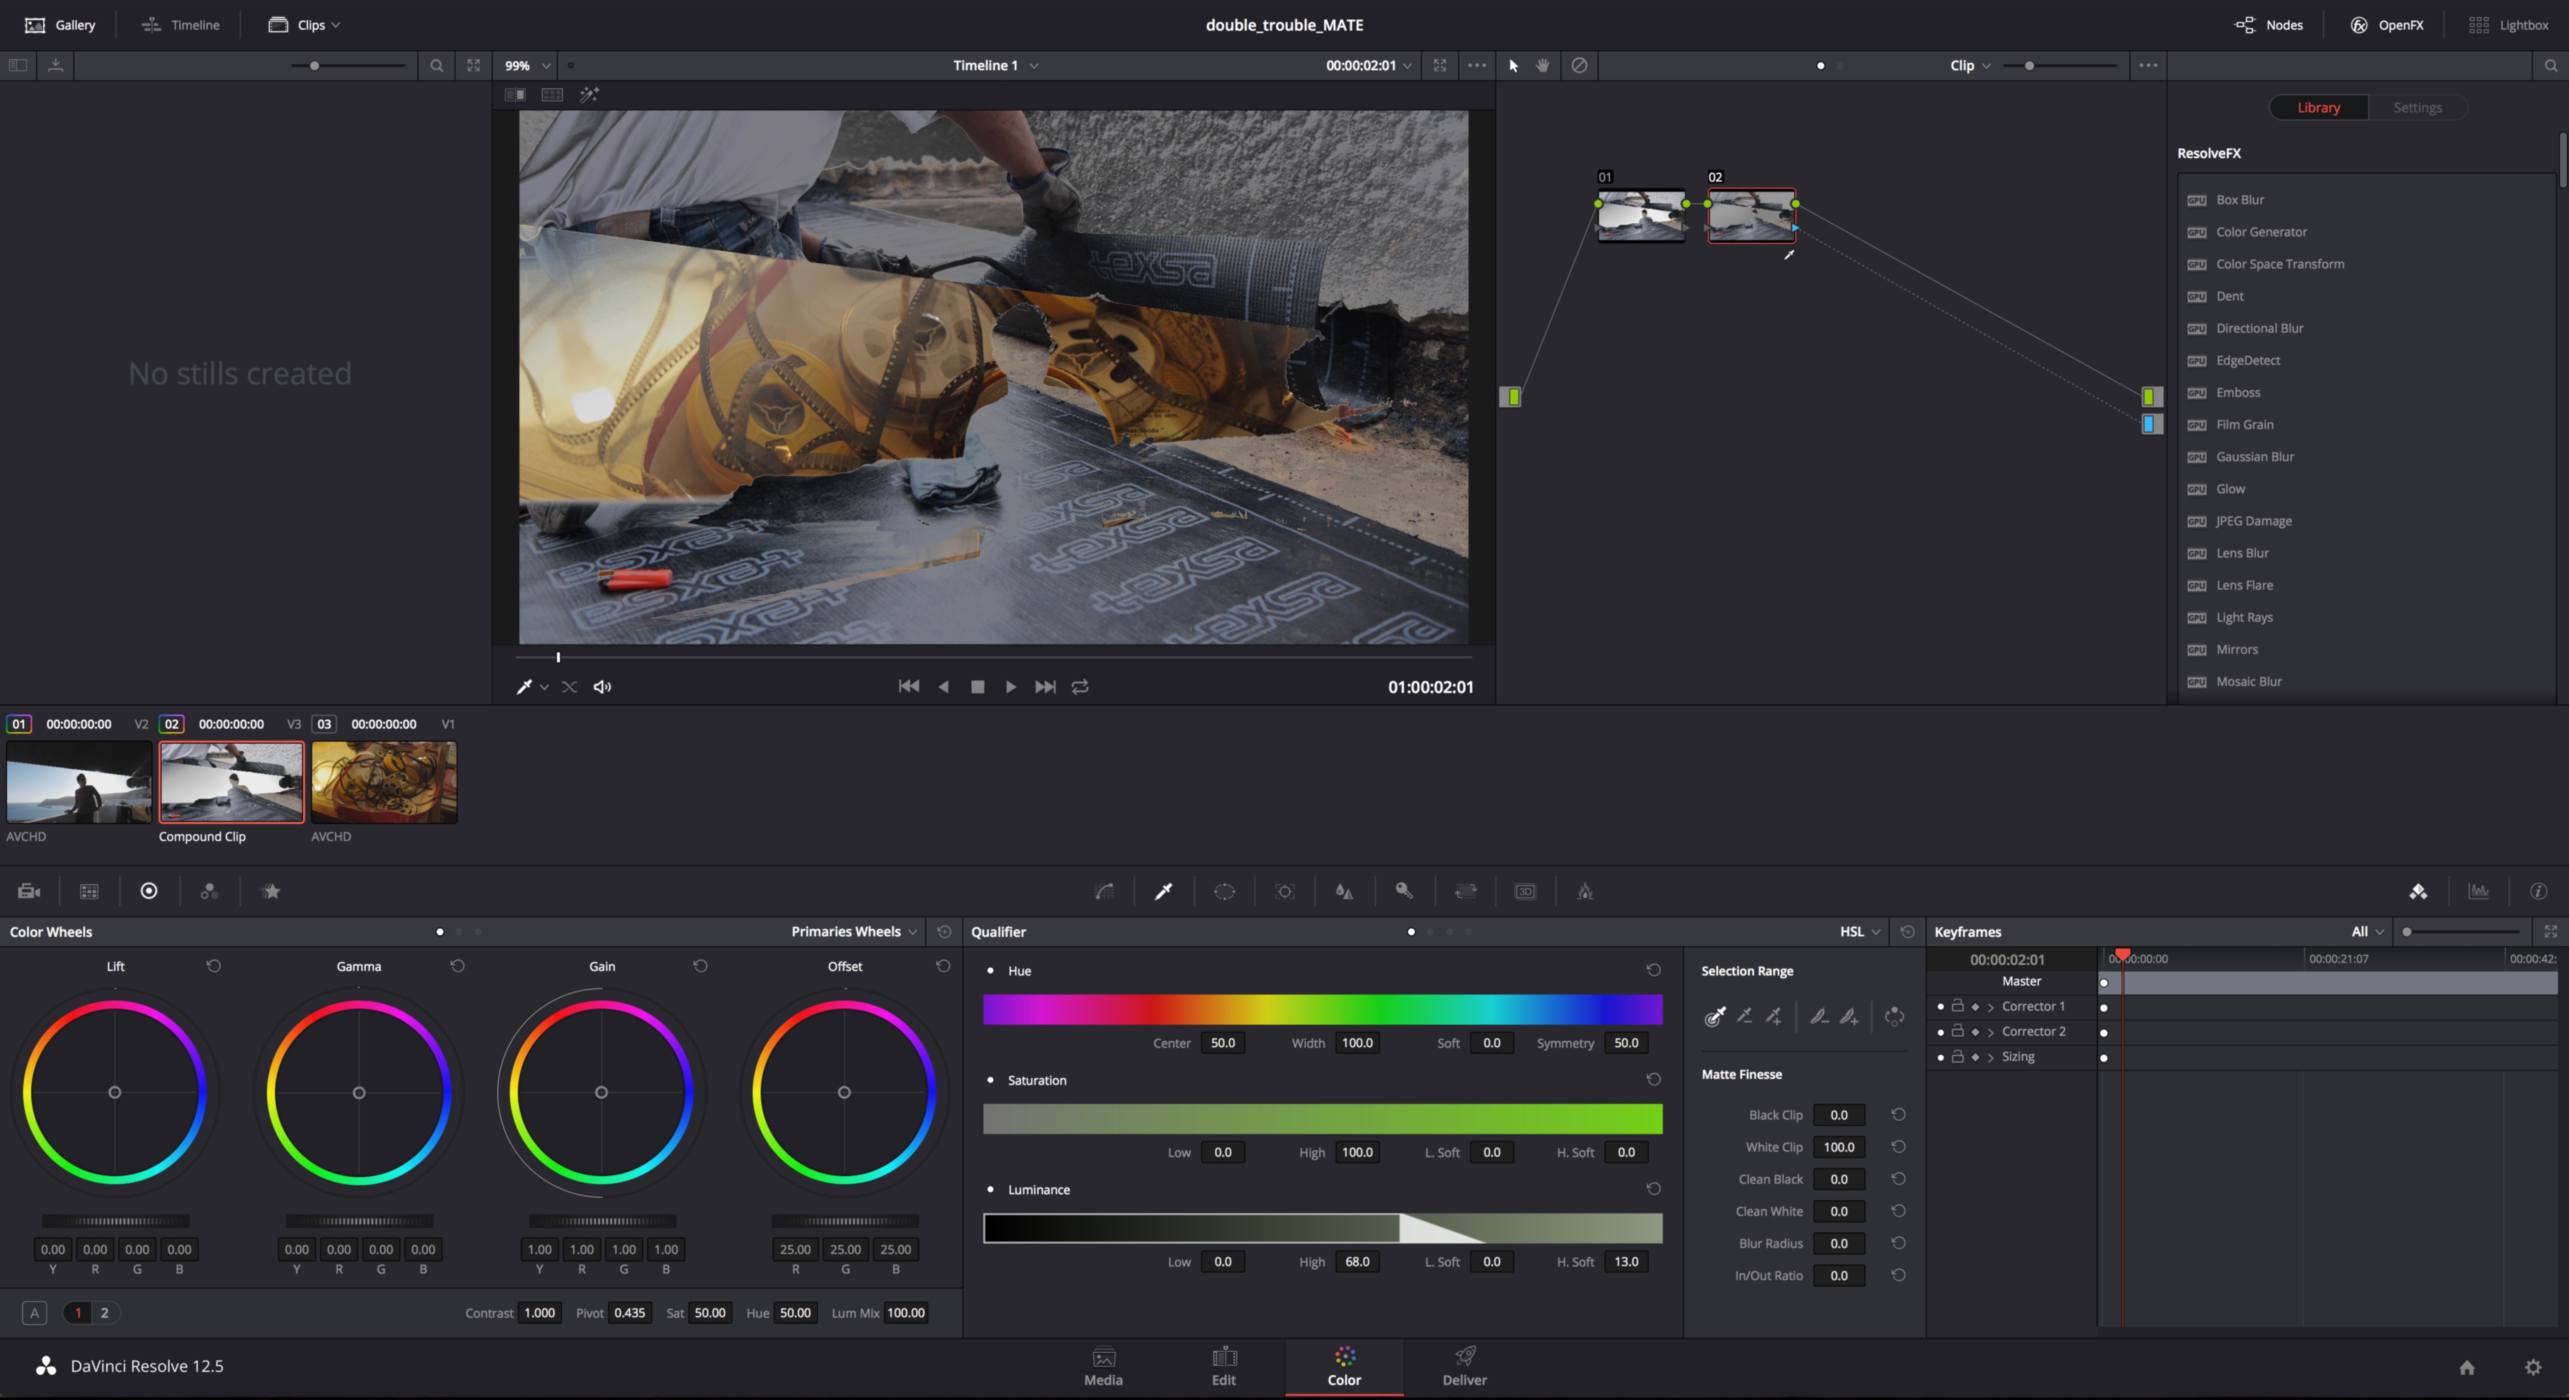Image resolution: width=2569 pixels, height=1400 pixels.
Task: Select the Power Window palette icon
Action: click(1224, 891)
